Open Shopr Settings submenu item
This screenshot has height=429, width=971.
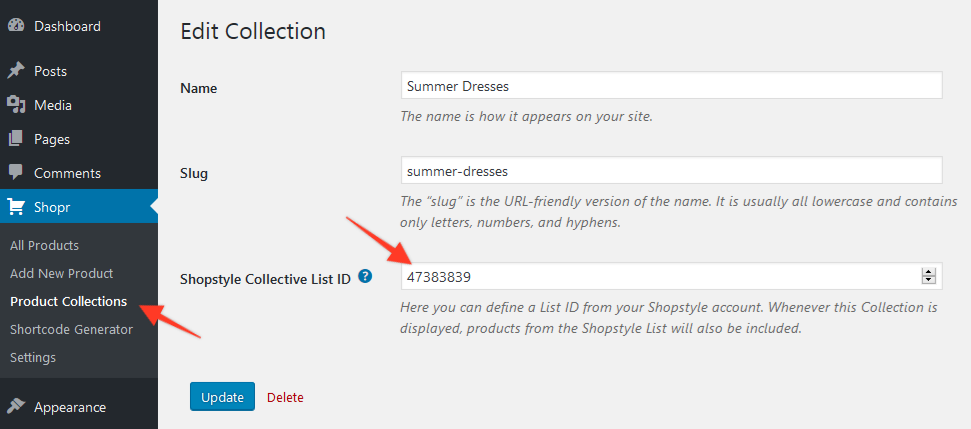click(33, 357)
